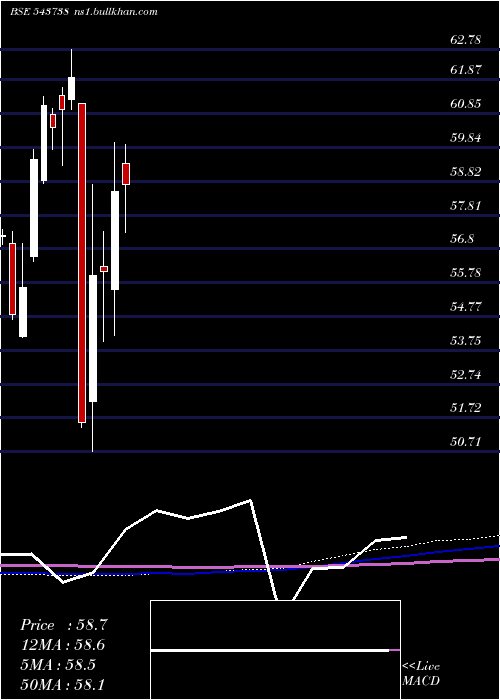Click the BSE ticker code header text
Screen dimensions: 500x700
point(39,12)
